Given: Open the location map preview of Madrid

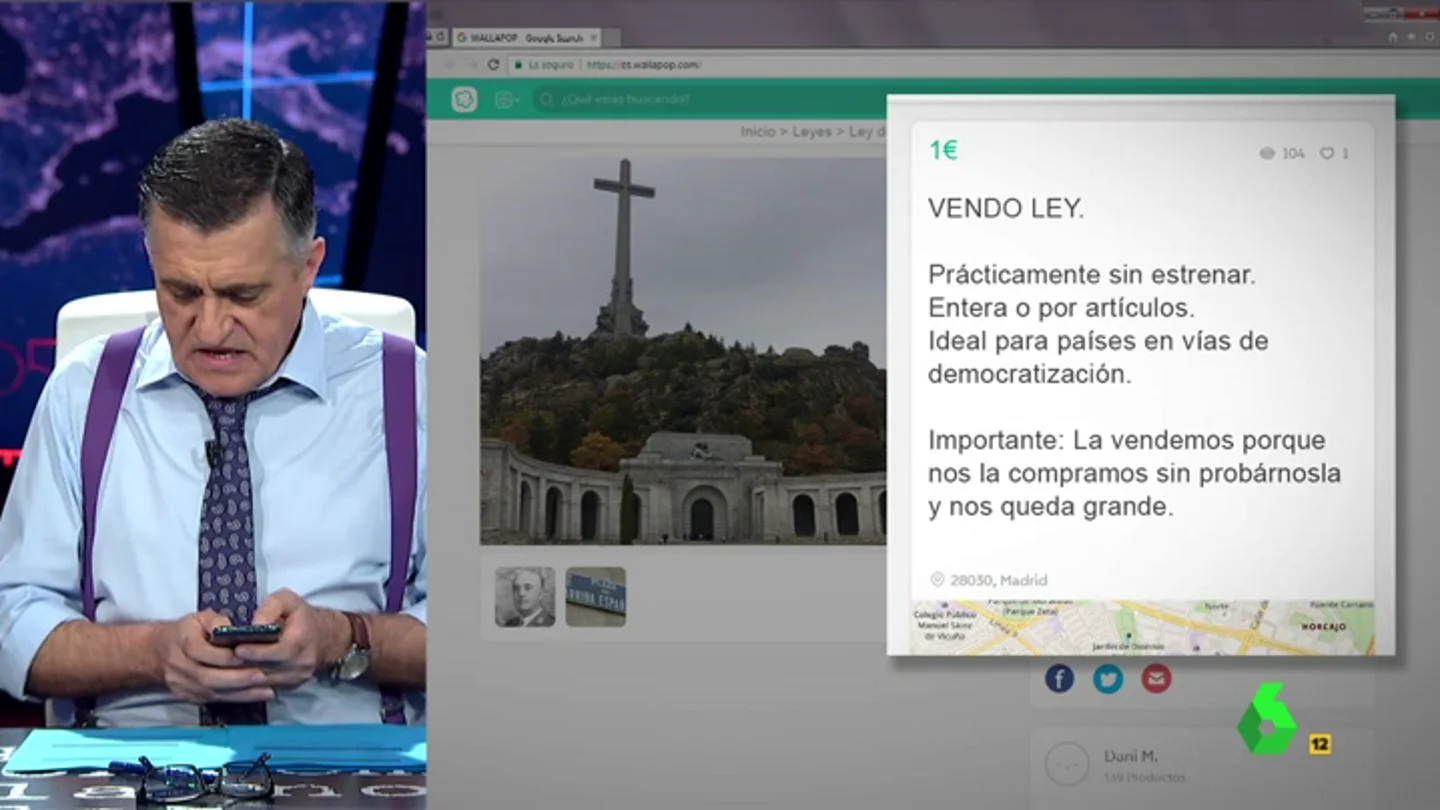Looking at the screenshot, I should pos(1142,627).
